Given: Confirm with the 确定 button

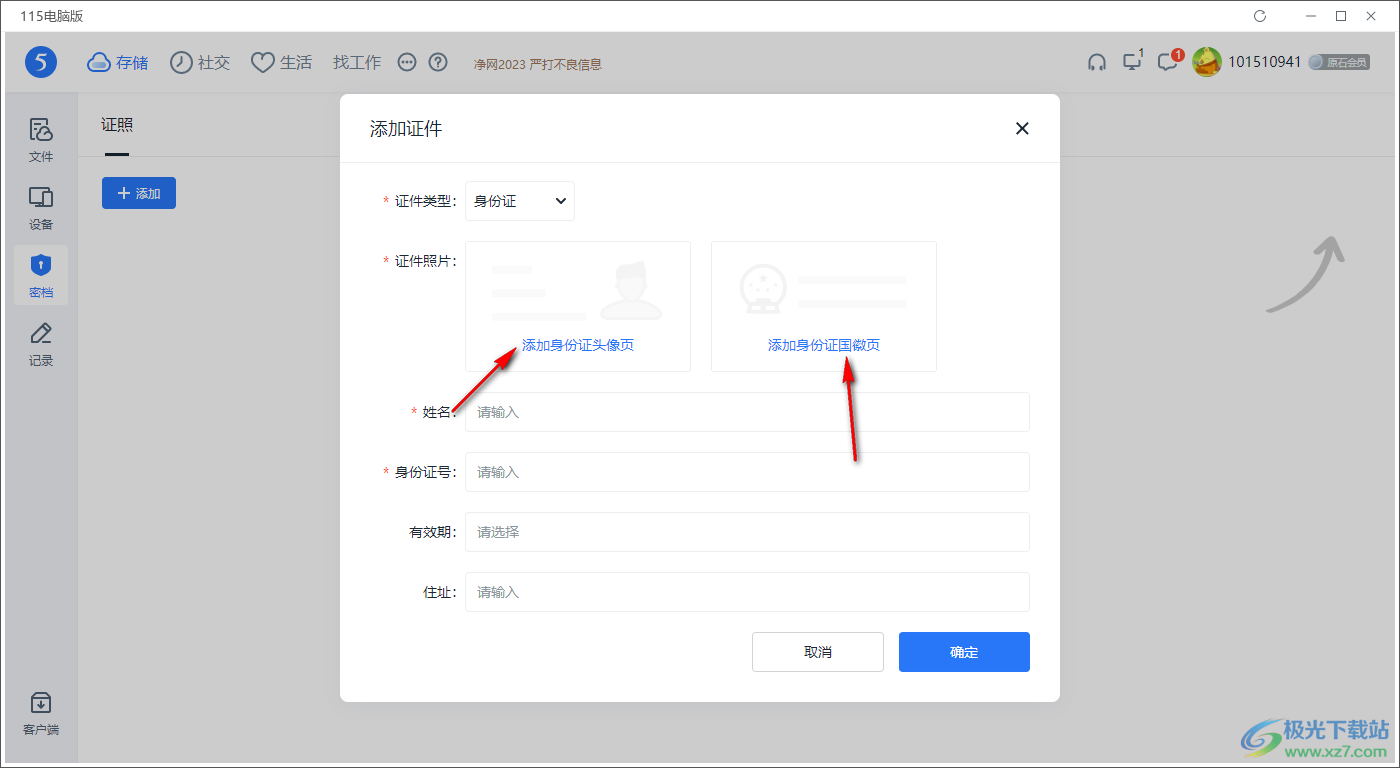Looking at the screenshot, I should (964, 652).
